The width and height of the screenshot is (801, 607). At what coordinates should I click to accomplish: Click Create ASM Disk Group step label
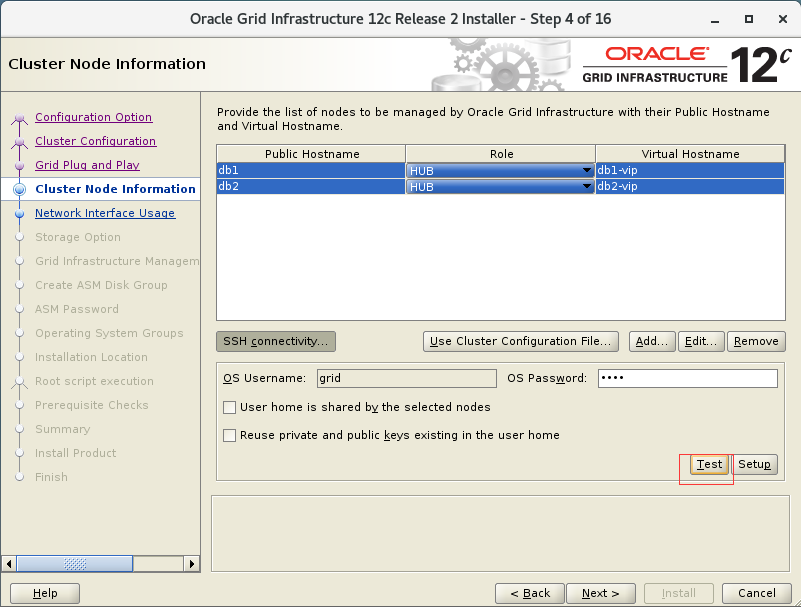click(x=101, y=285)
